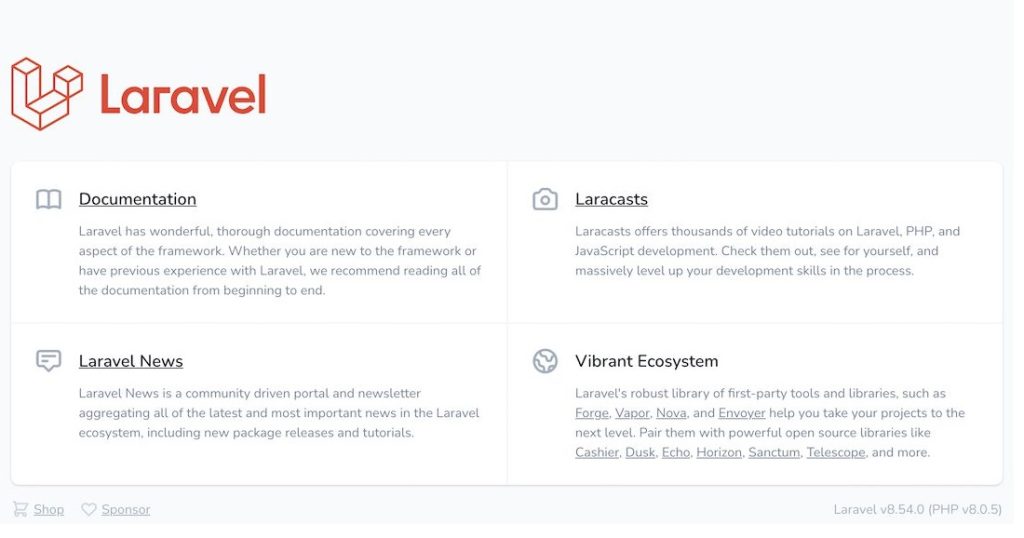
Task: Follow the Forge link
Action: [x=591, y=413]
